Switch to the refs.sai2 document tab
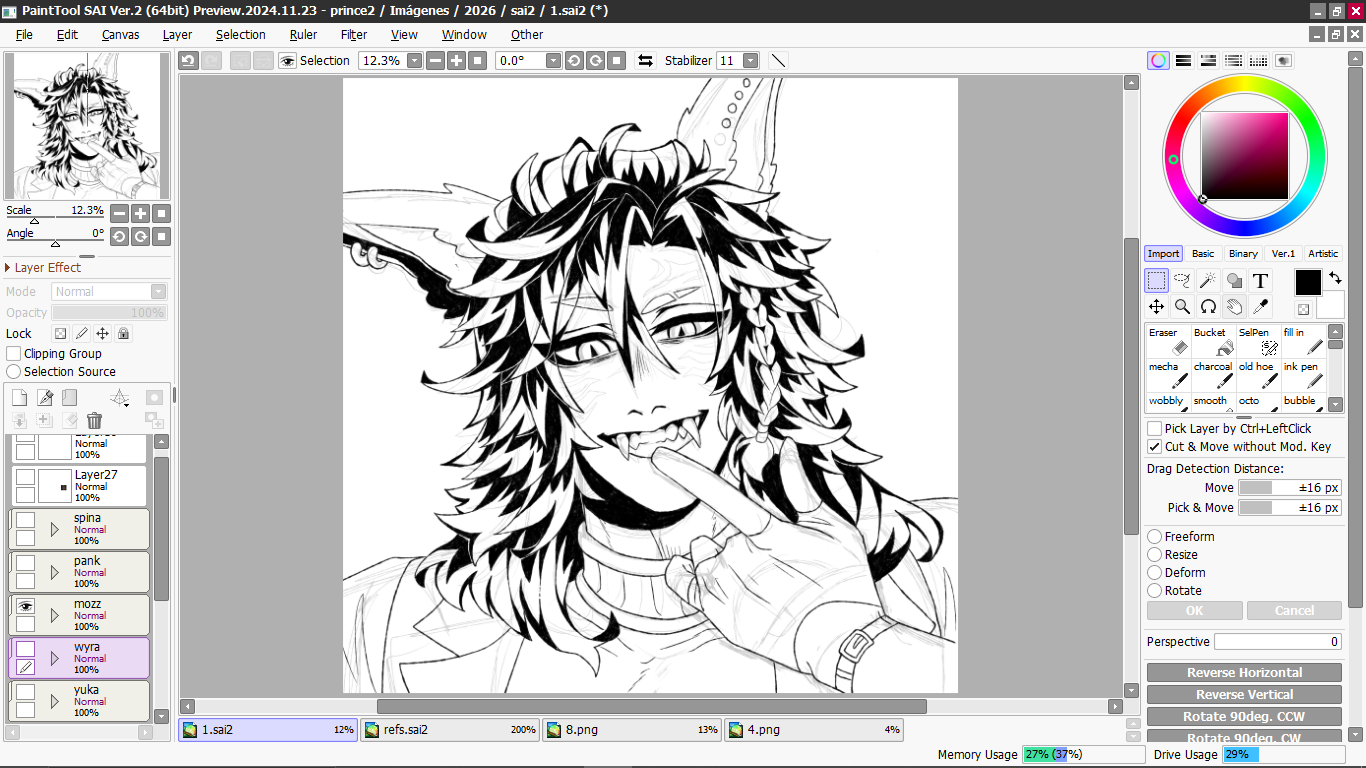This screenshot has width=1366, height=768. coord(450,730)
